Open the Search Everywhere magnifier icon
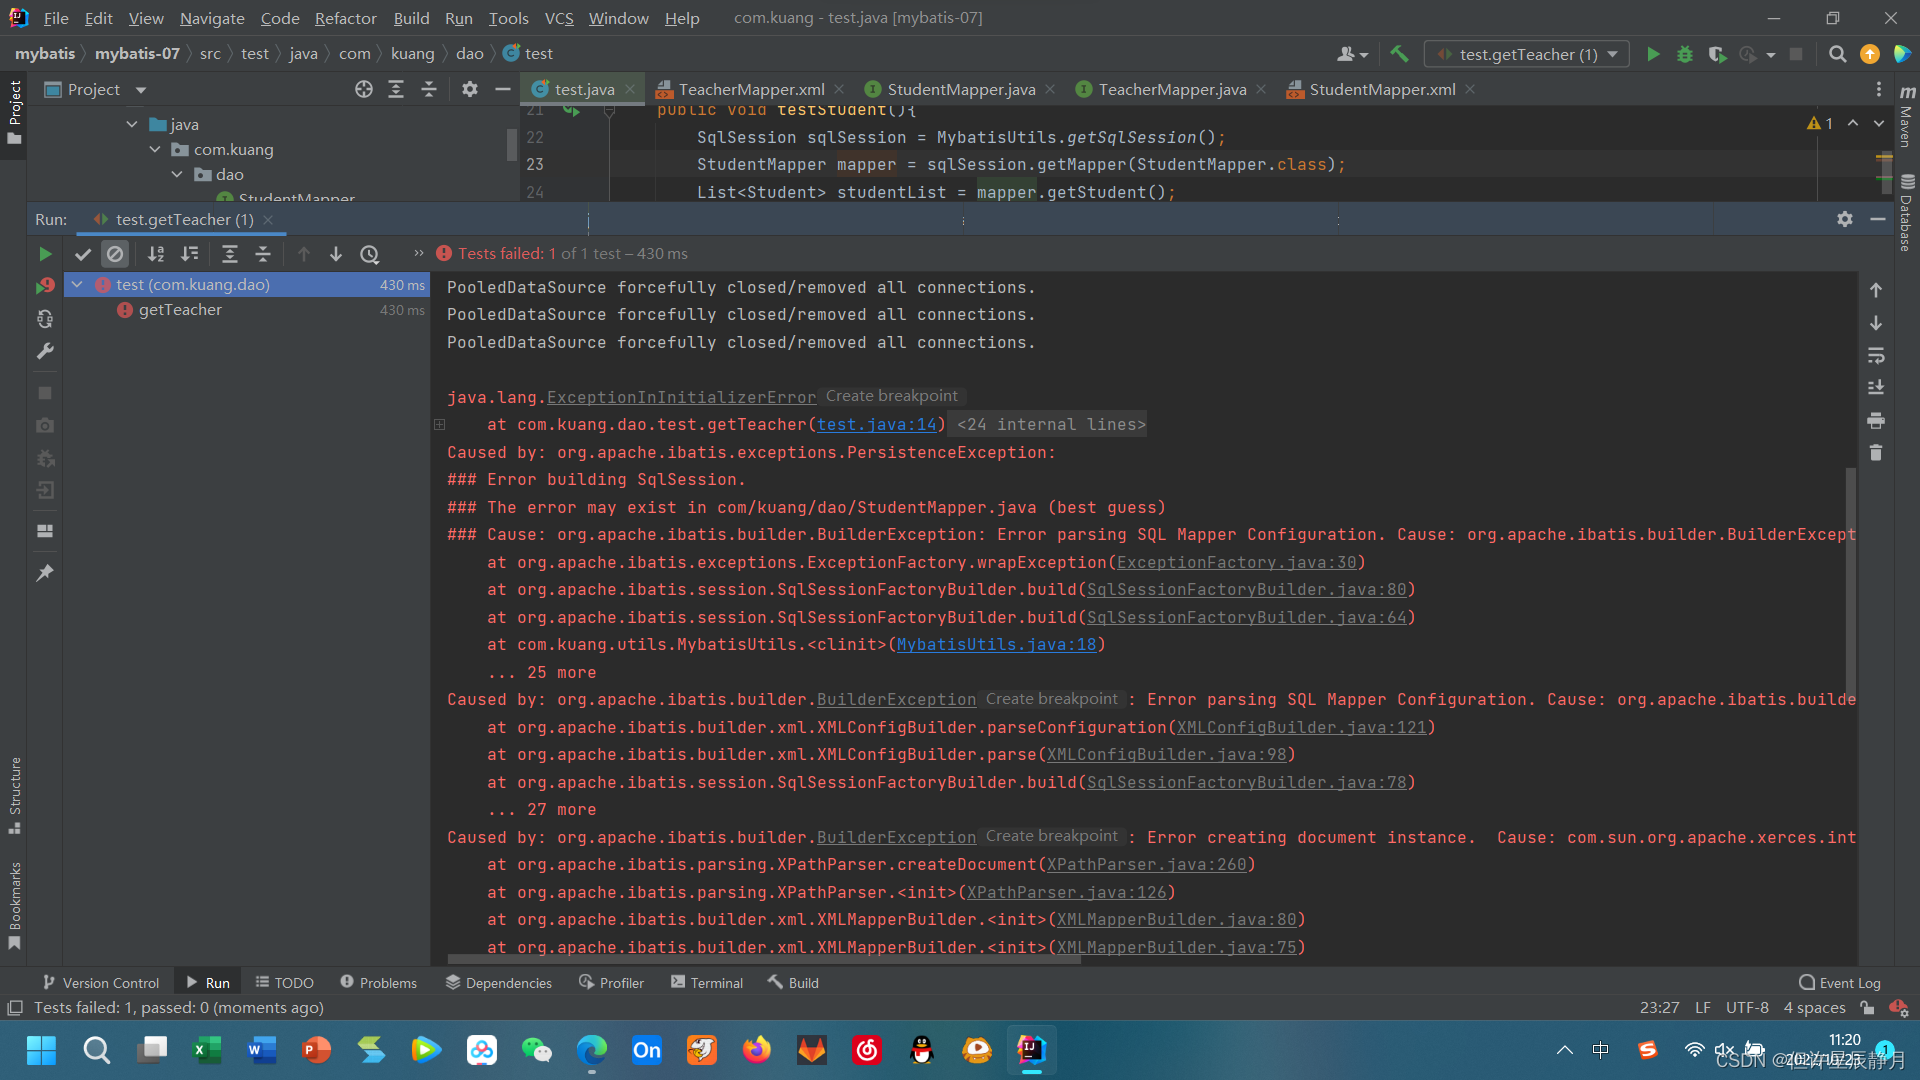This screenshot has width=1920, height=1080. click(1837, 54)
